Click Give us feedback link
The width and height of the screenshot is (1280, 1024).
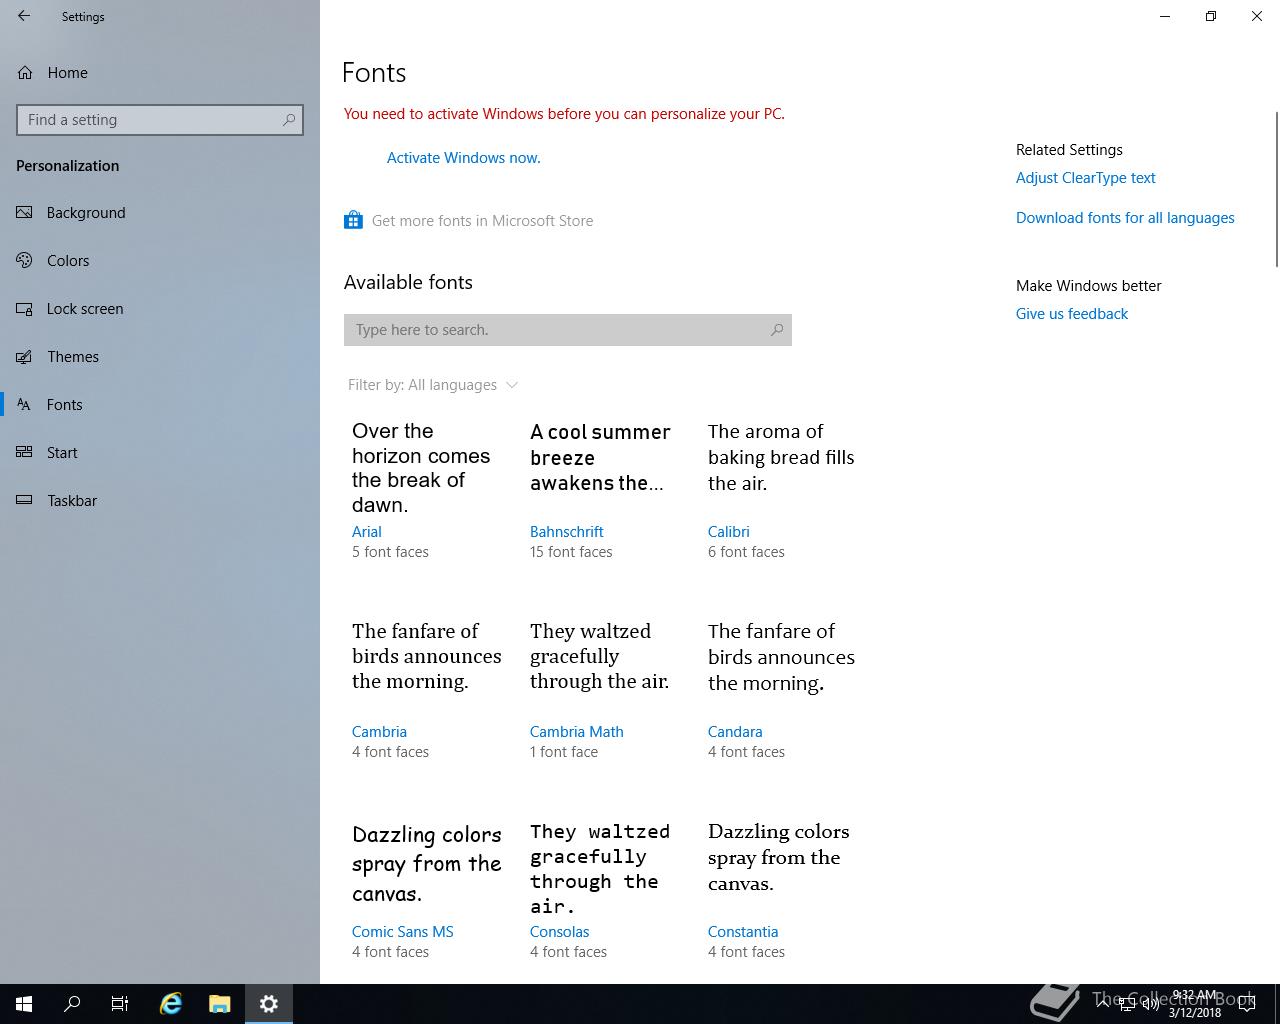1071,314
